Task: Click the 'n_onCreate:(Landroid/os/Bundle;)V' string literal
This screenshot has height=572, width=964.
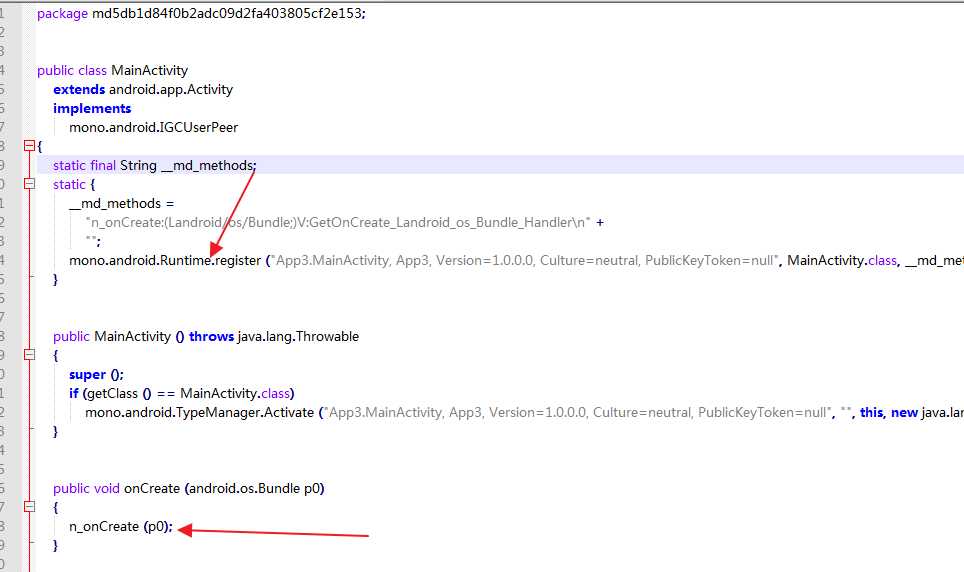Action: pos(338,223)
